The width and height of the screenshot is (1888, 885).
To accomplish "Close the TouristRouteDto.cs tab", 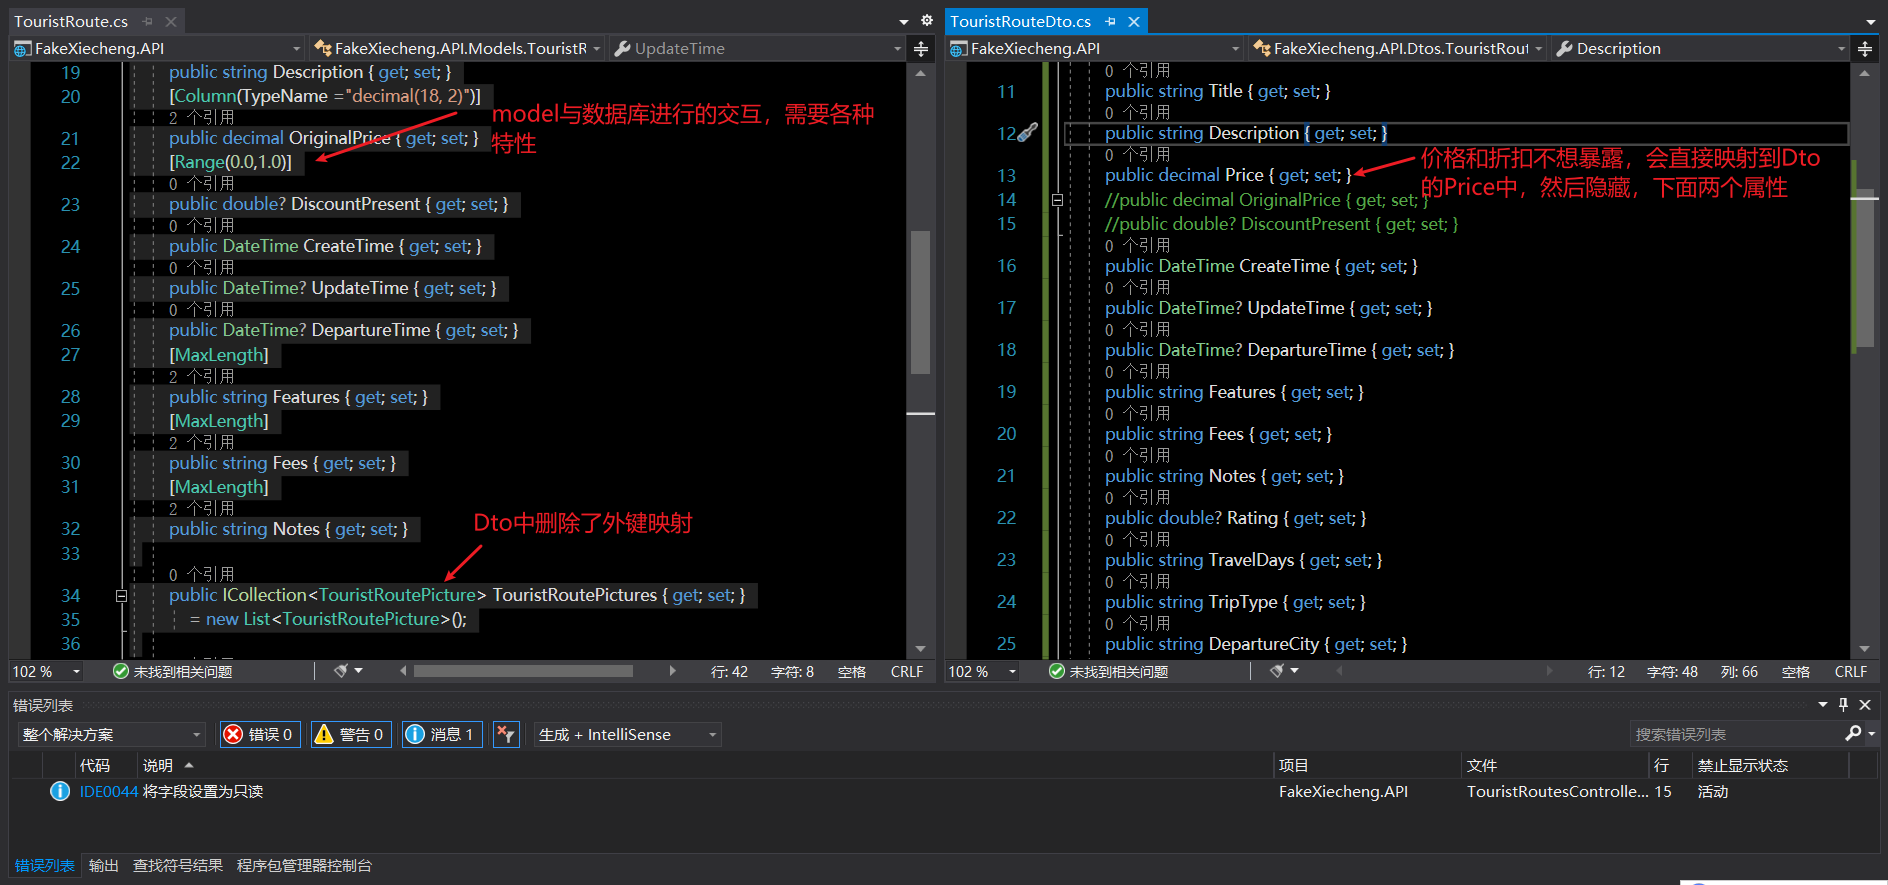I will click(1134, 21).
